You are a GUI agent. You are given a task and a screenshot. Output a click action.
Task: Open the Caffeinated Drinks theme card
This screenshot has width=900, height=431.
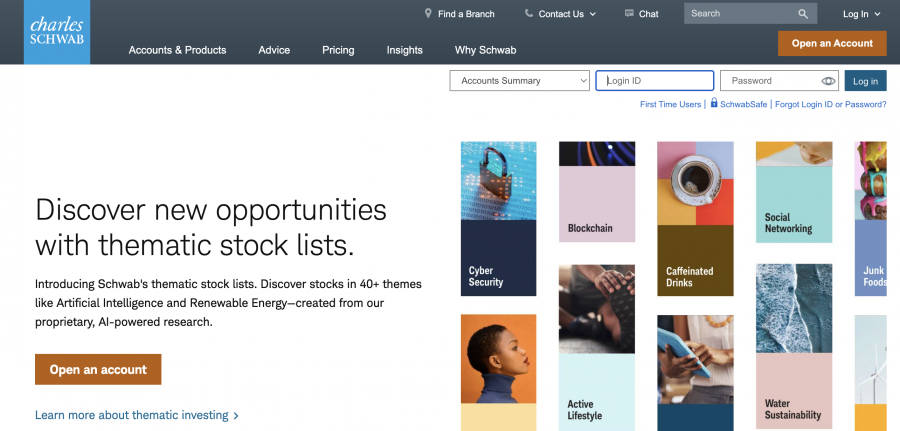[x=694, y=219]
